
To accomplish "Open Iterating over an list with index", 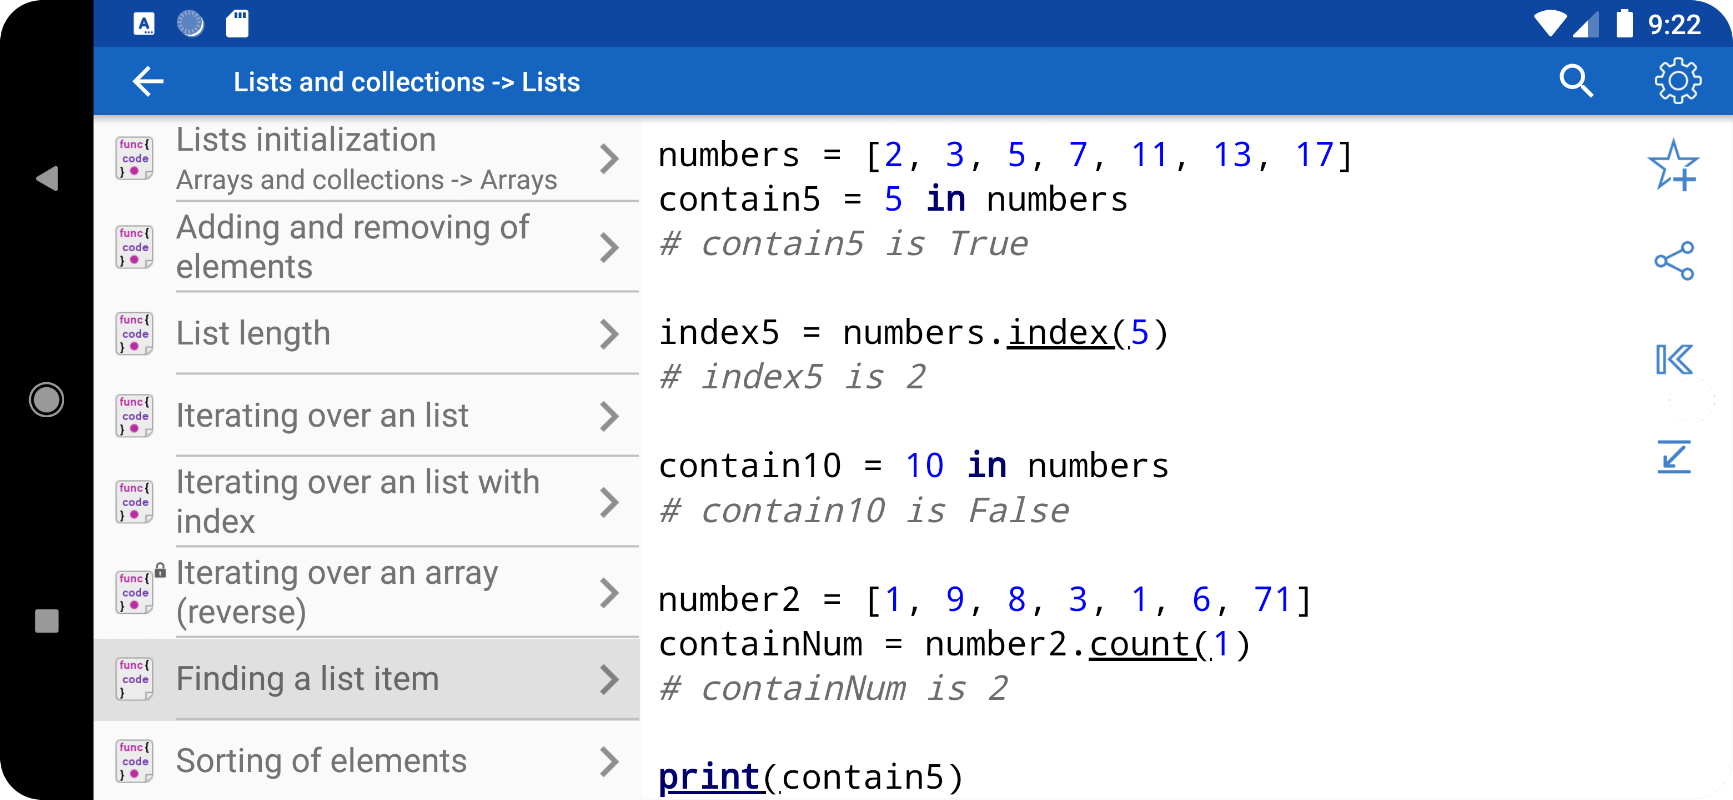I will coord(367,502).
